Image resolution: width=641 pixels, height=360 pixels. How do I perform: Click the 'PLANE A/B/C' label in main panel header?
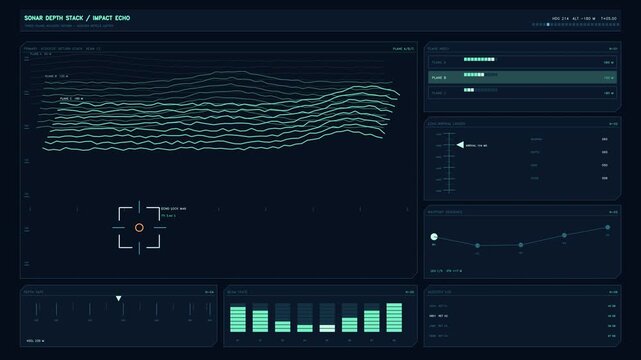(x=403, y=49)
